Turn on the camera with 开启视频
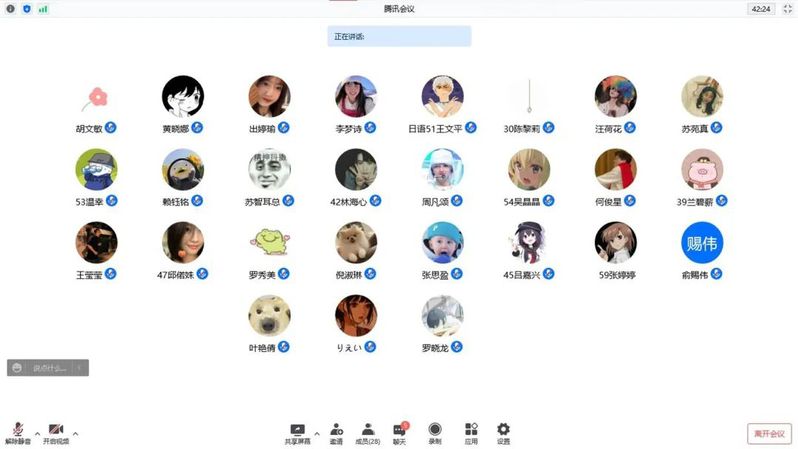The image size is (798, 449). pyautogui.click(x=56, y=434)
